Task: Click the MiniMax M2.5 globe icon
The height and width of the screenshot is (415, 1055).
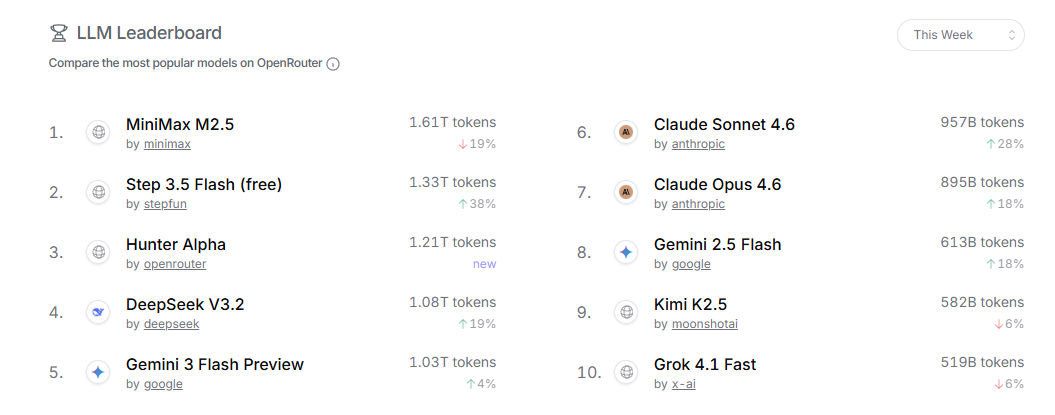Action: pos(98,132)
